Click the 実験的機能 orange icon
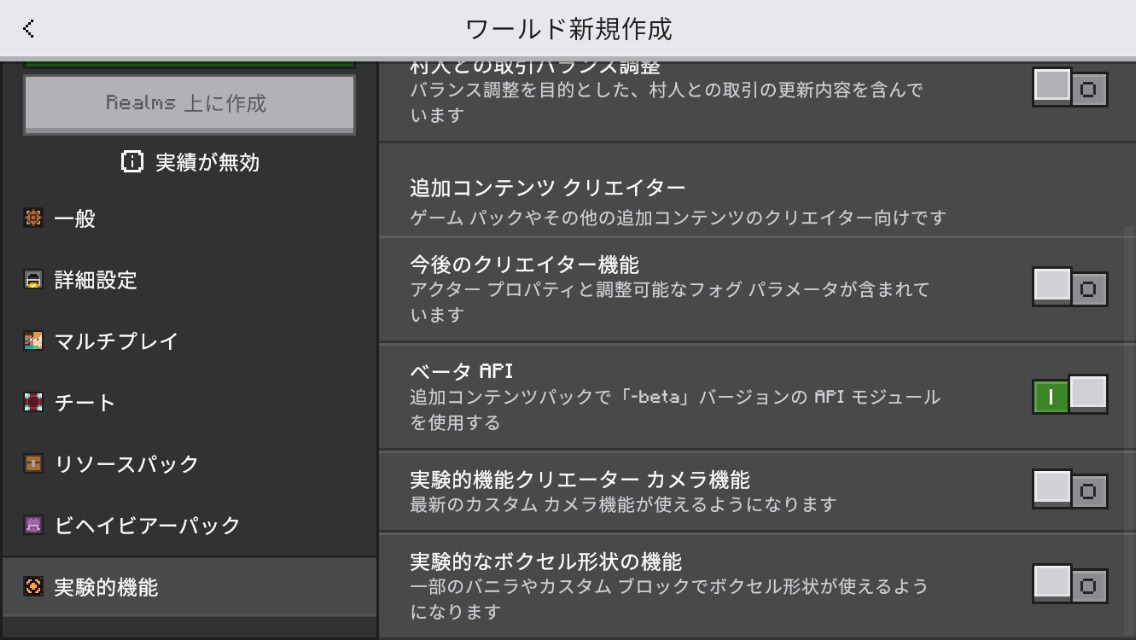1136x640 pixels. 33,586
